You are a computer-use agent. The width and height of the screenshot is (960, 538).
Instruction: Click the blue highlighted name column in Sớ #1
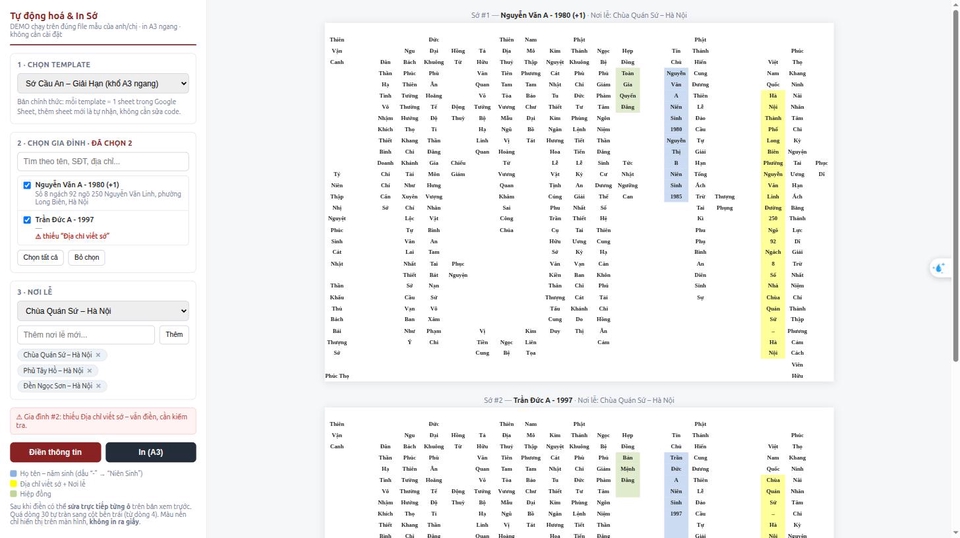pyautogui.click(x=676, y=135)
